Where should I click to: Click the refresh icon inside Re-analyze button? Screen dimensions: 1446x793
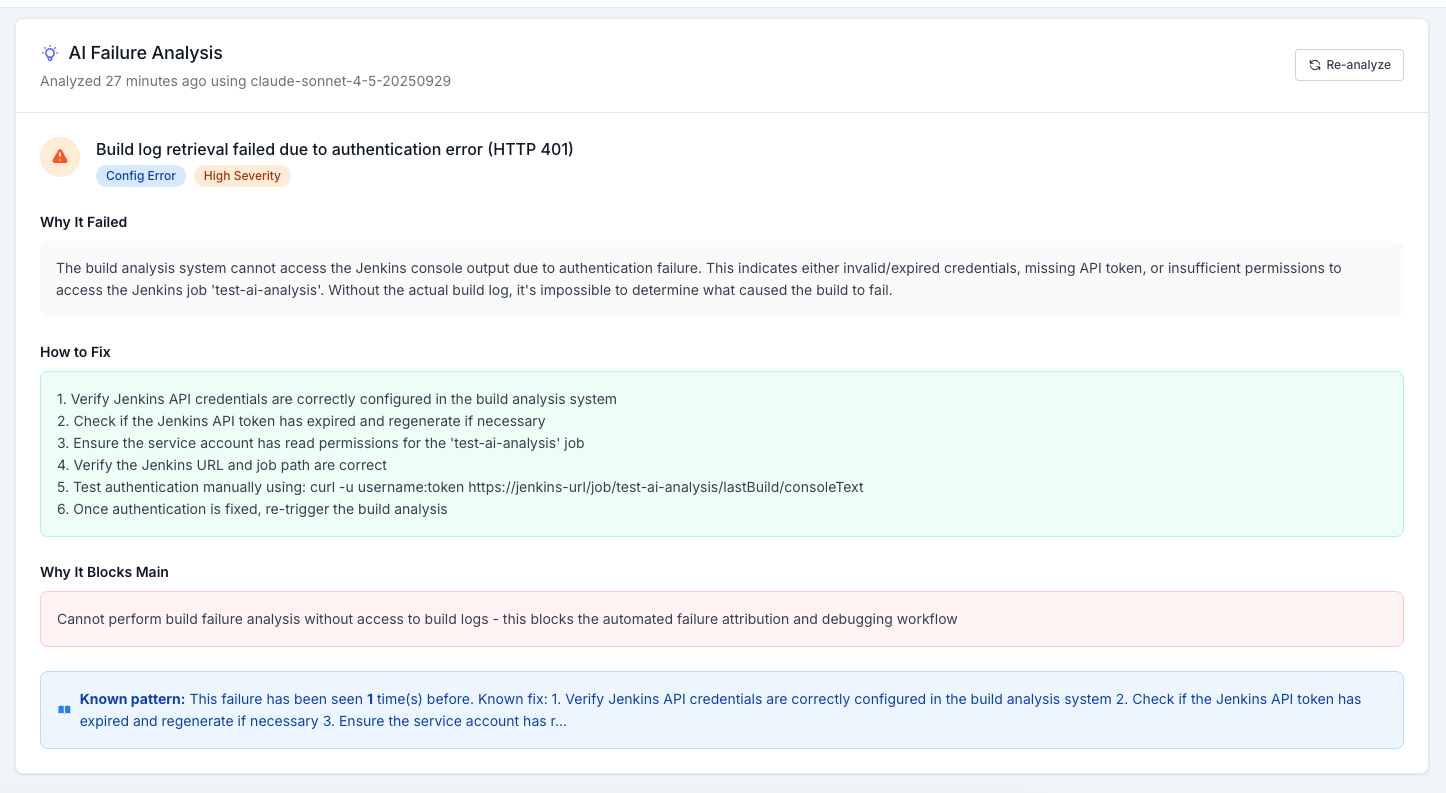[1314, 65]
